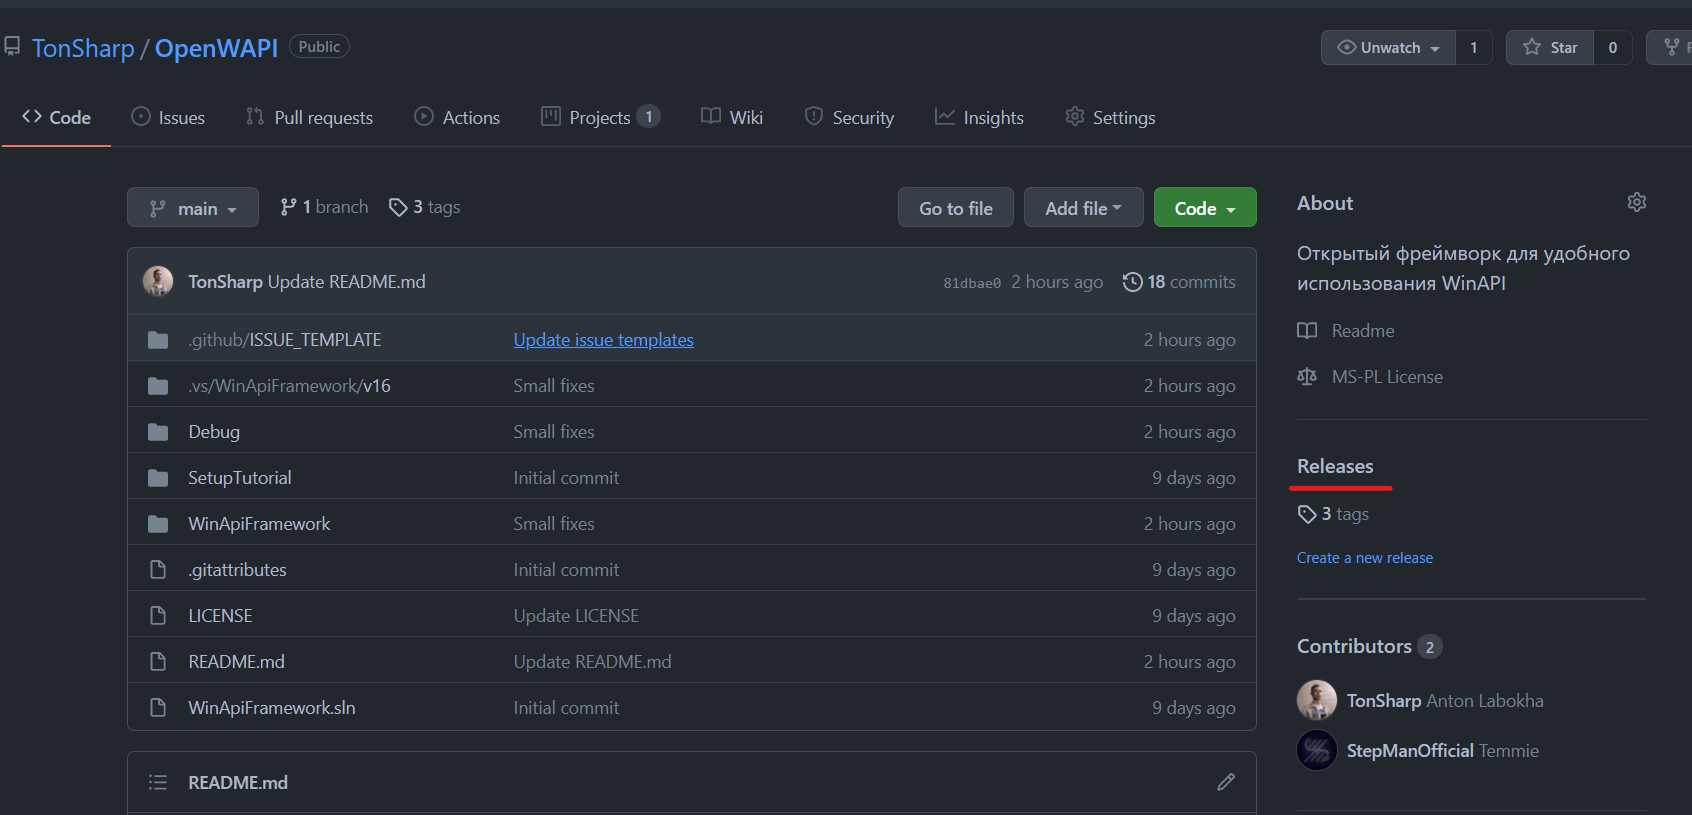Open the Update issue templates commit link
The height and width of the screenshot is (815, 1692).
coord(603,340)
